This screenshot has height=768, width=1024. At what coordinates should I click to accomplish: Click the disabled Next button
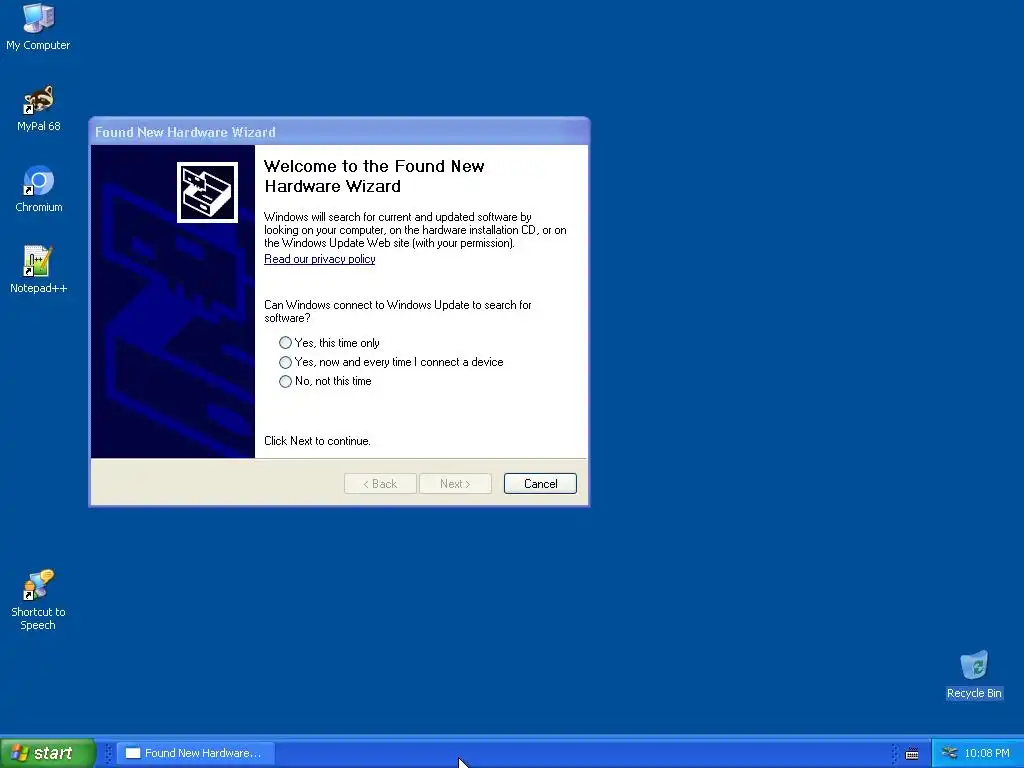click(x=455, y=484)
